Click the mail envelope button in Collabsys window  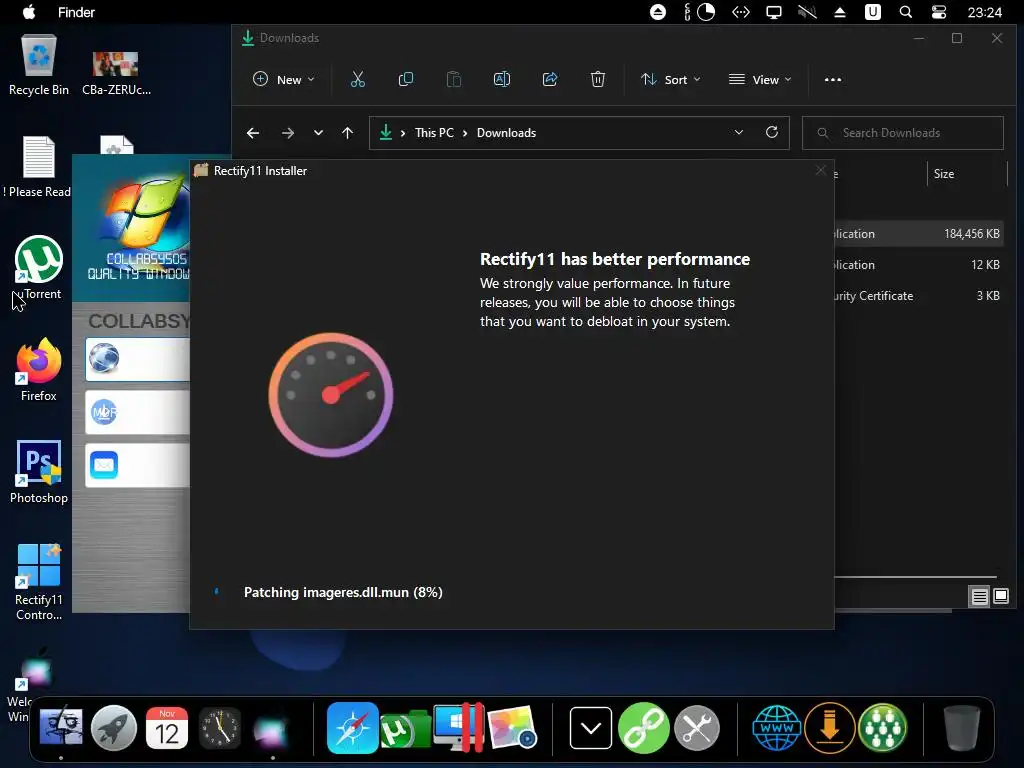click(137, 465)
